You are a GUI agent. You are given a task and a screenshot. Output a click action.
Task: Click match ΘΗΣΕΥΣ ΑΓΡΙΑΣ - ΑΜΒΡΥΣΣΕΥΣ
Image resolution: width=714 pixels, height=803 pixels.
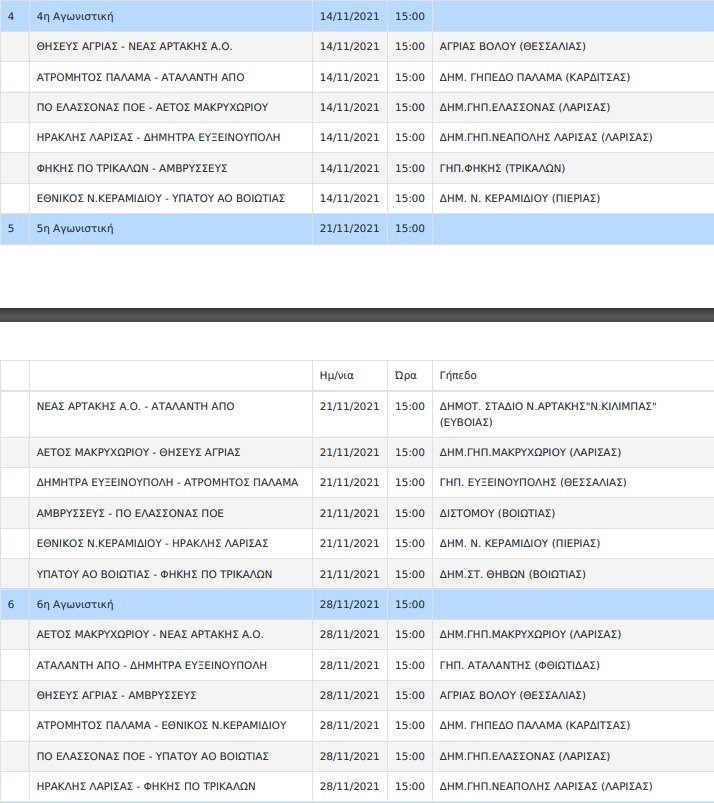[x=116, y=695]
